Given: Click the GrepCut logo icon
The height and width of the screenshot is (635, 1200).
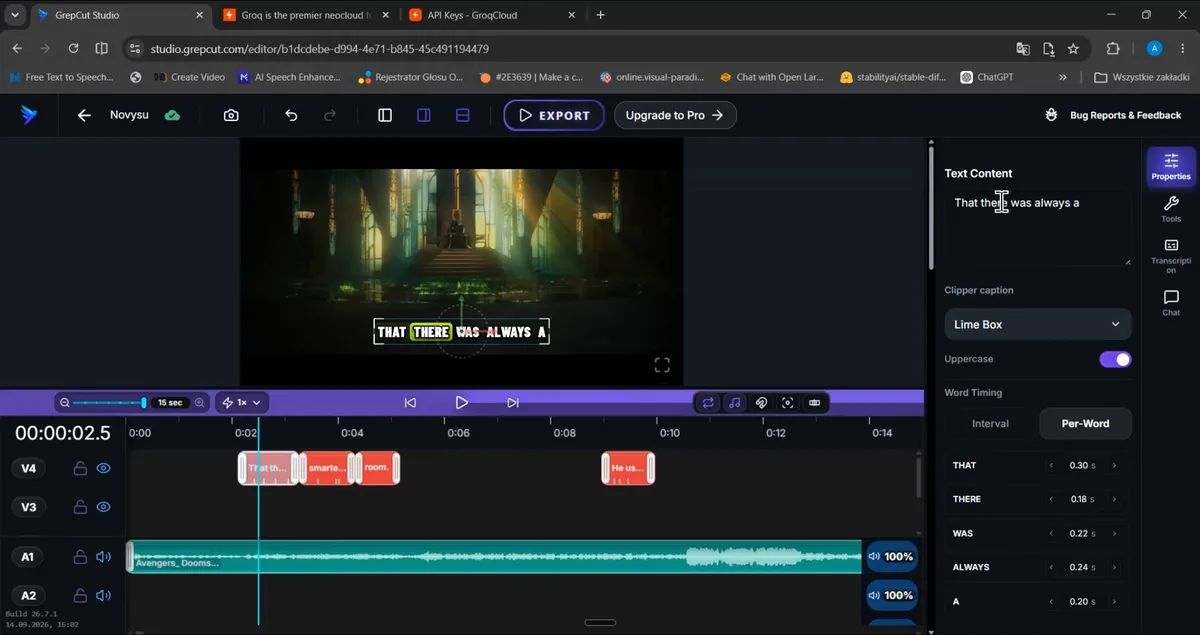Looking at the screenshot, I should point(29,115).
